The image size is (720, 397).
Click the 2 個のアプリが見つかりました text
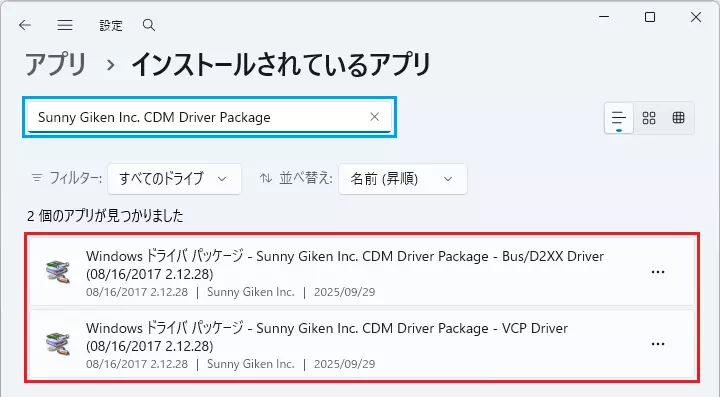coord(105,216)
